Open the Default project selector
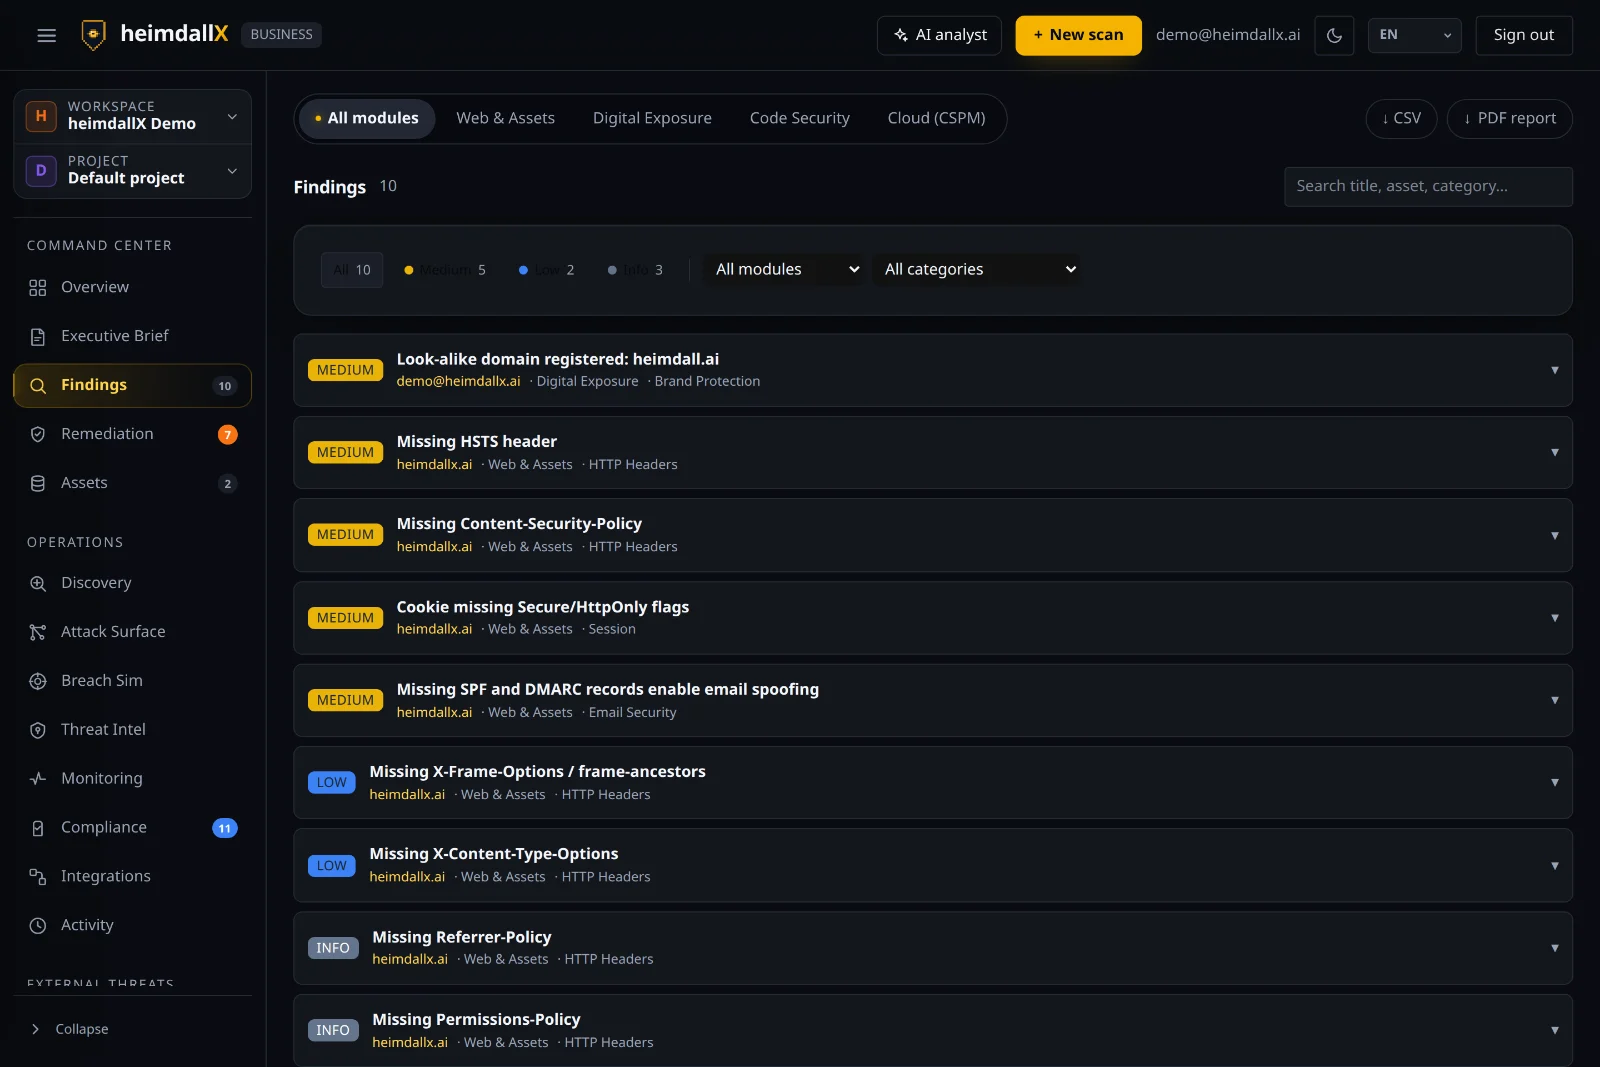Viewport: 1600px width, 1067px height. coord(132,171)
